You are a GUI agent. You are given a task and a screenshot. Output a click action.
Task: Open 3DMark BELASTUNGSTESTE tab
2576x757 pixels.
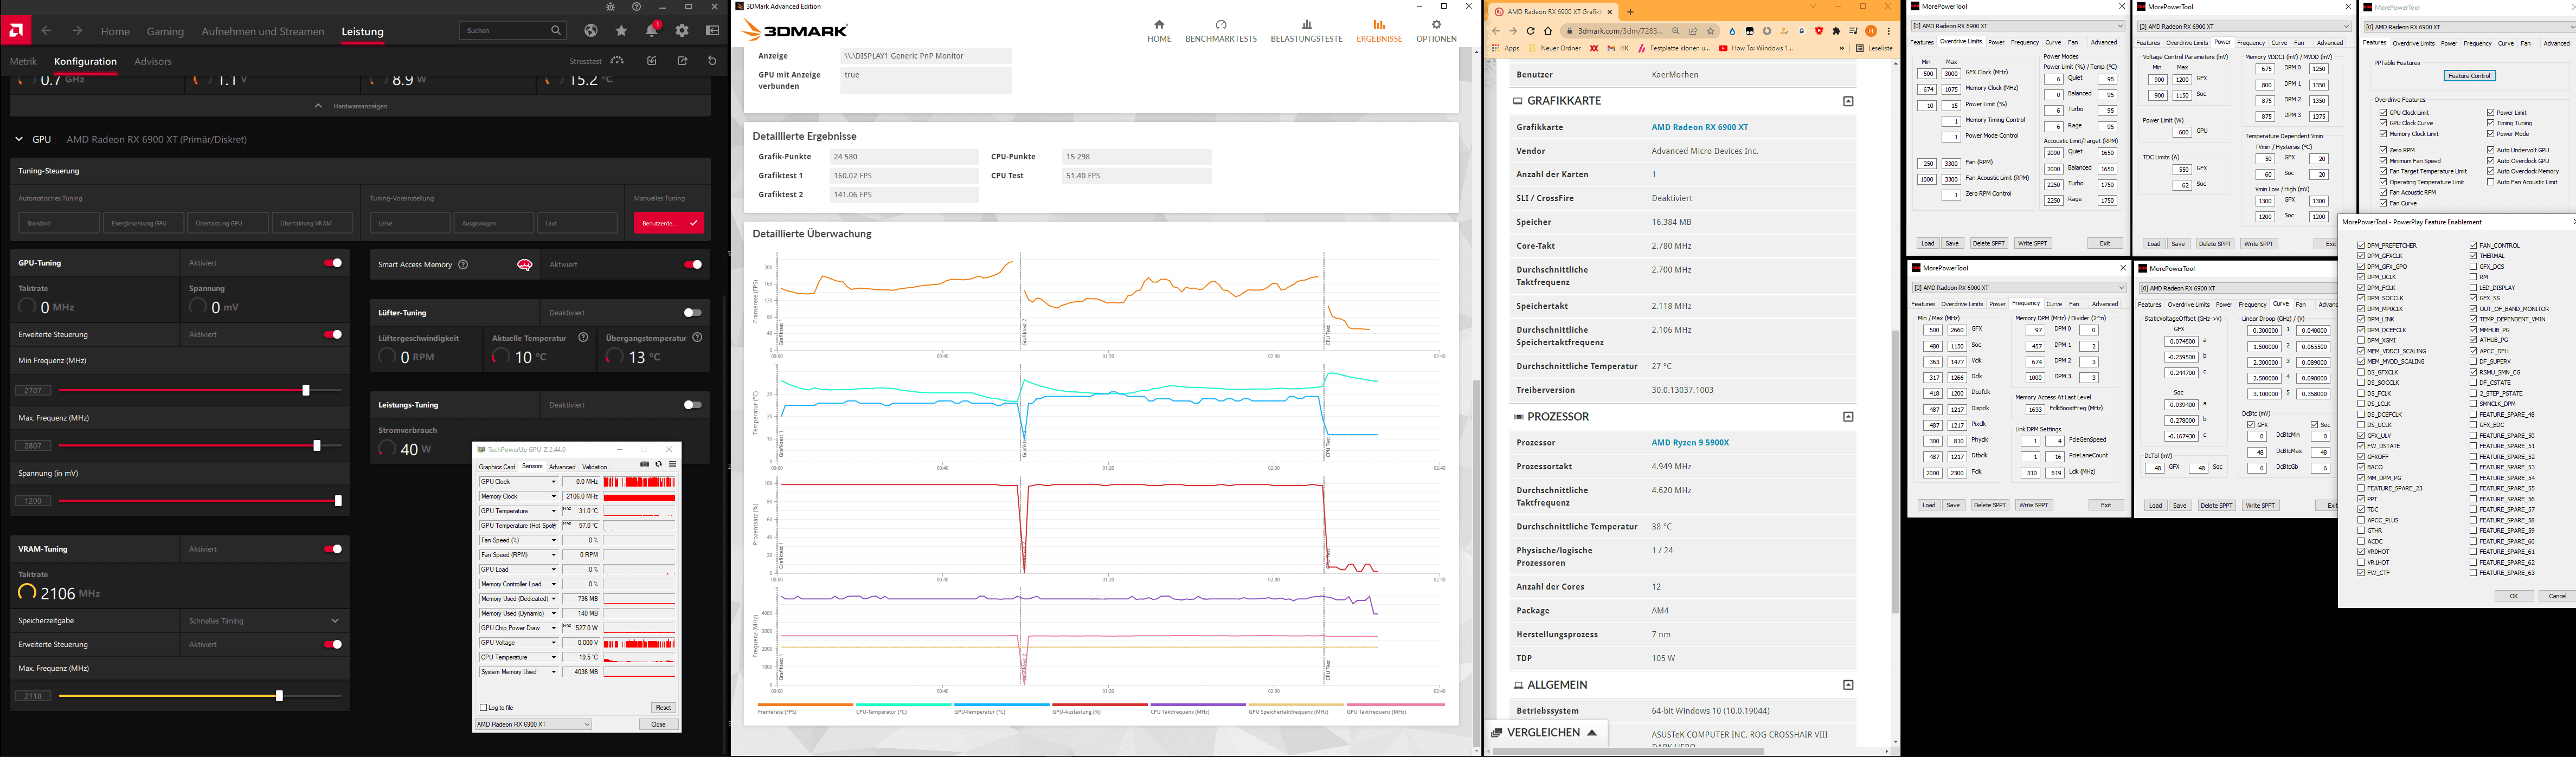click(x=1306, y=31)
